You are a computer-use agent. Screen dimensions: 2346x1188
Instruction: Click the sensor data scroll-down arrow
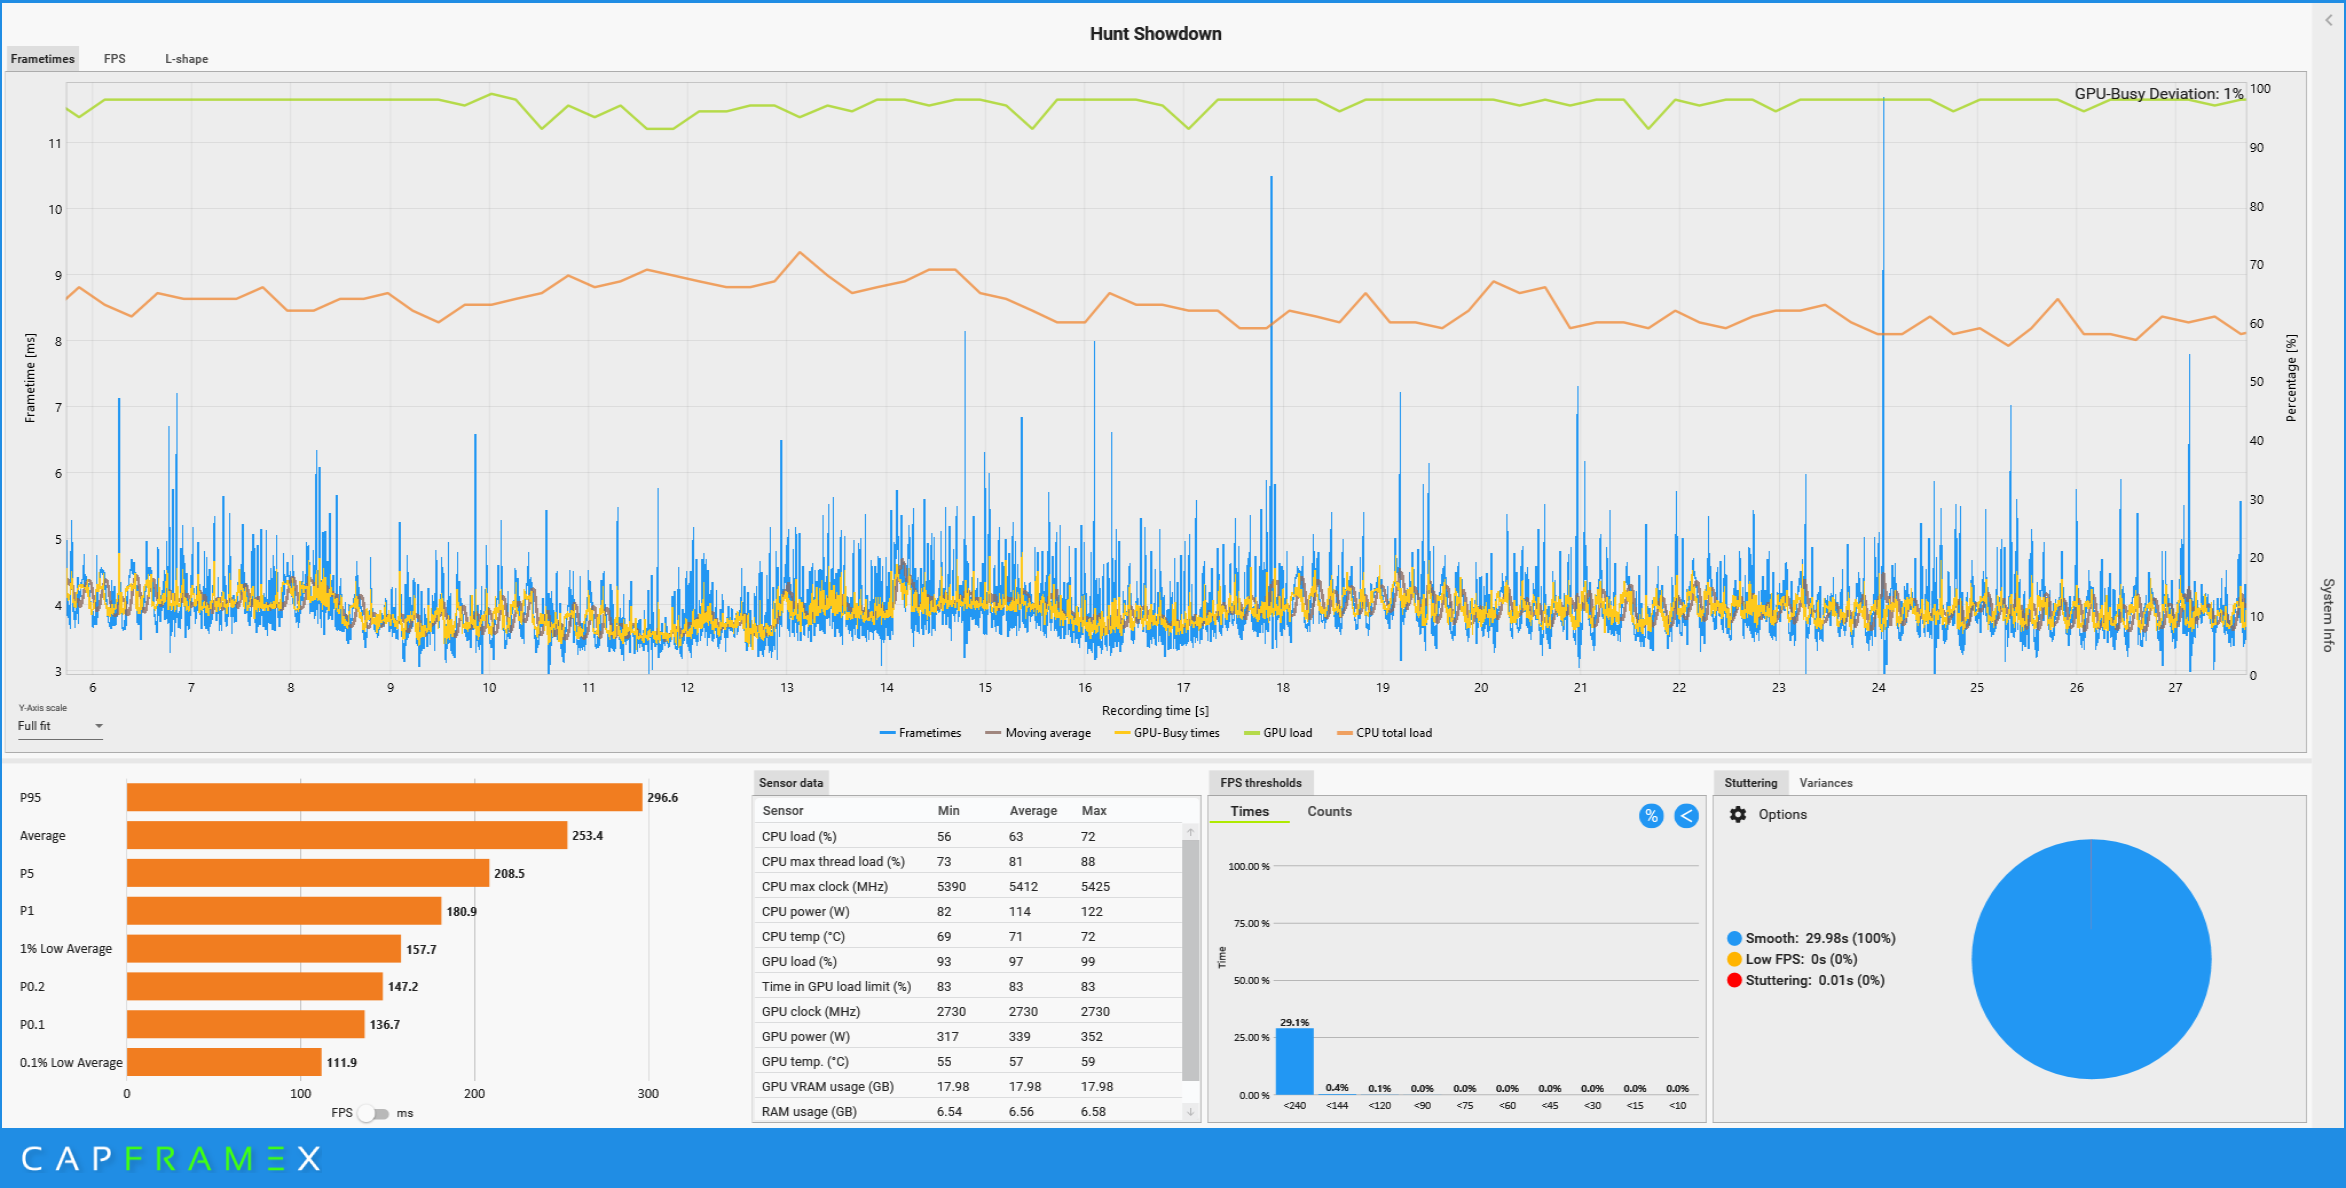[x=1190, y=1111]
